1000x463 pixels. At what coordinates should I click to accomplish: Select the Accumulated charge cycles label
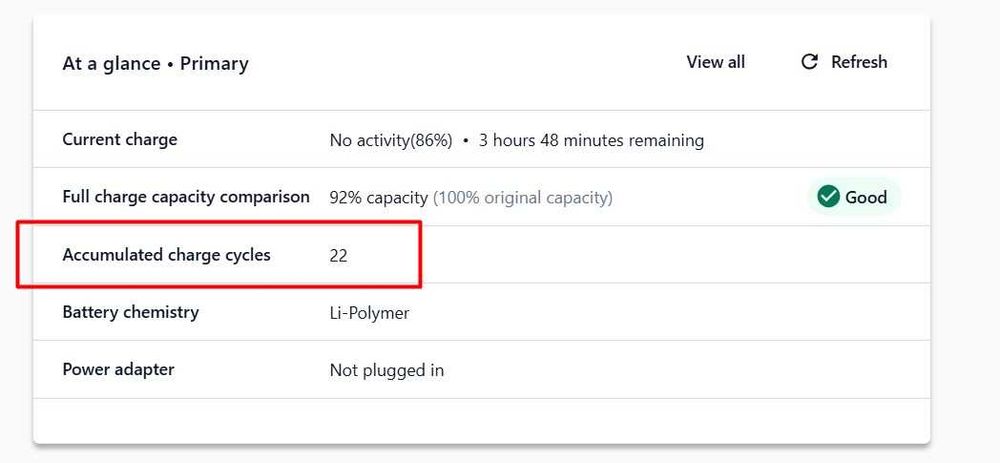pyautogui.click(x=166, y=255)
